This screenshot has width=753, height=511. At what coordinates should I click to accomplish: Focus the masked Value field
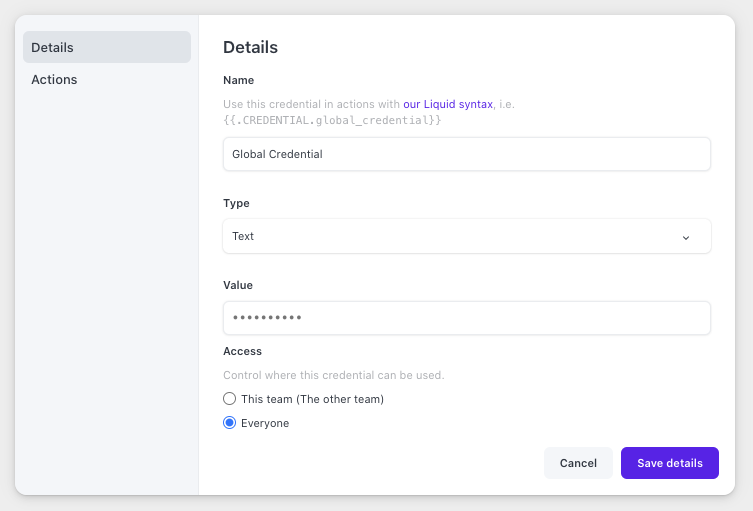click(x=466, y=318)
